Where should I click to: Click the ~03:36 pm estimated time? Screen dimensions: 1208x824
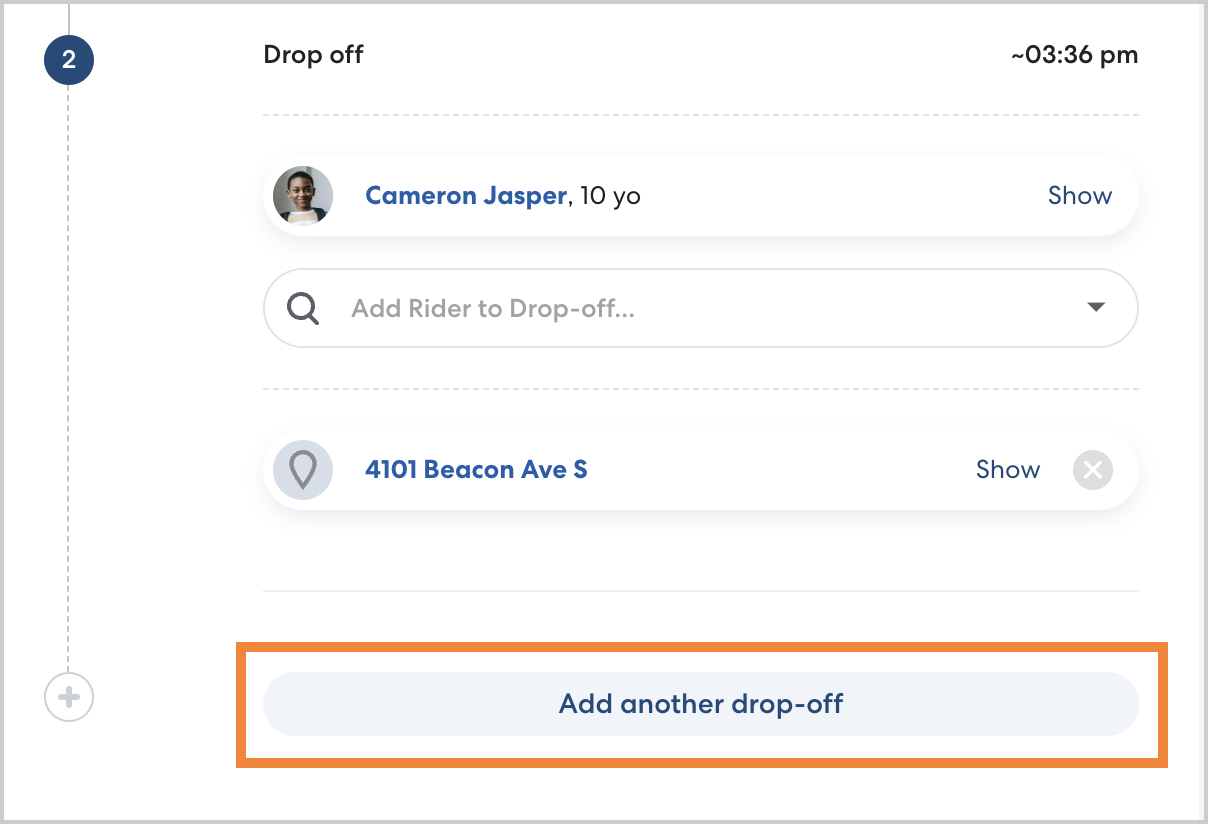(x=1074, y=55)
